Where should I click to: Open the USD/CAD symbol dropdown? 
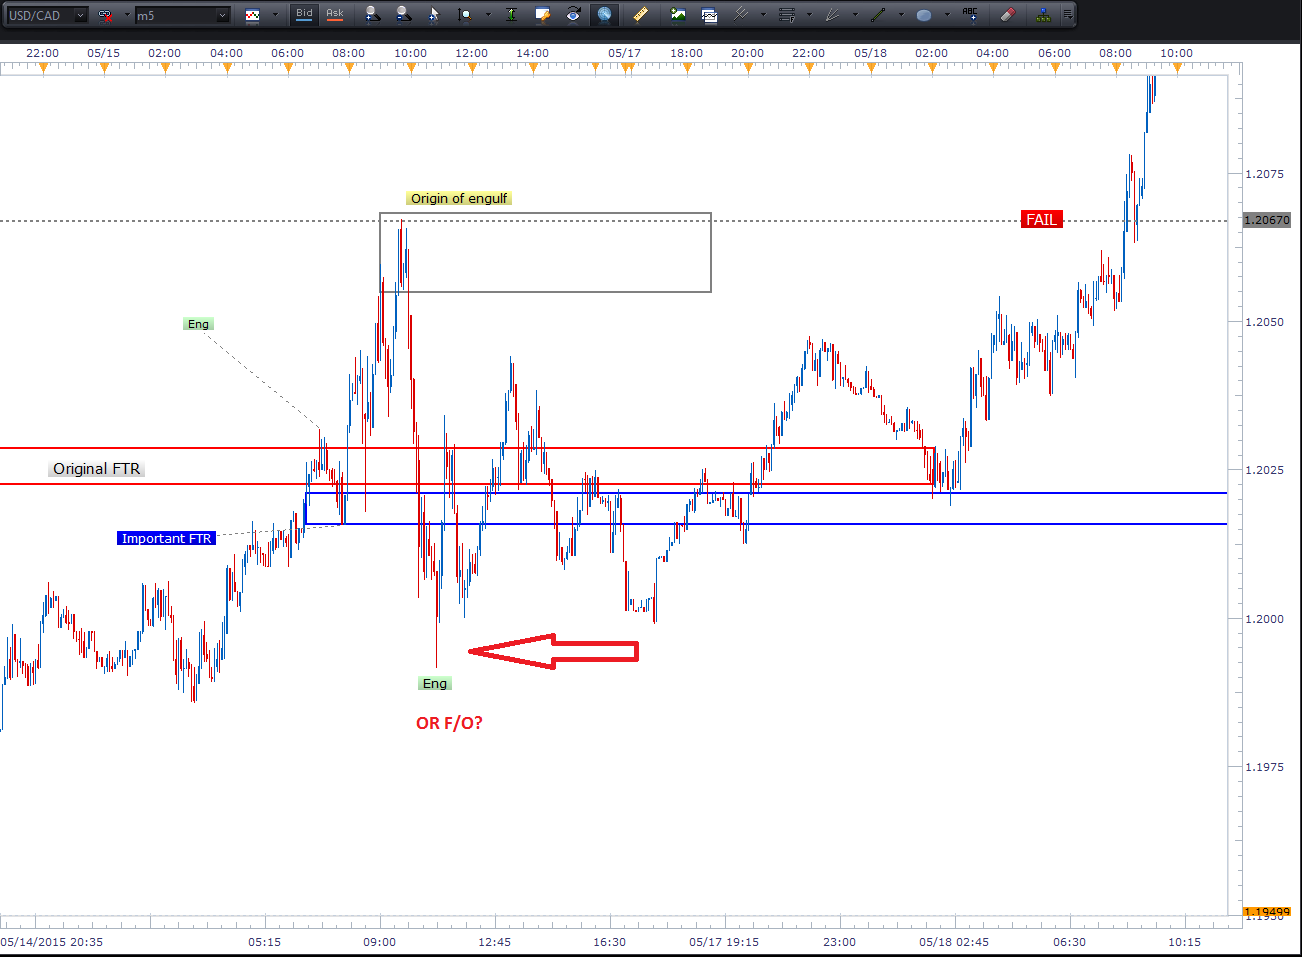80,15
